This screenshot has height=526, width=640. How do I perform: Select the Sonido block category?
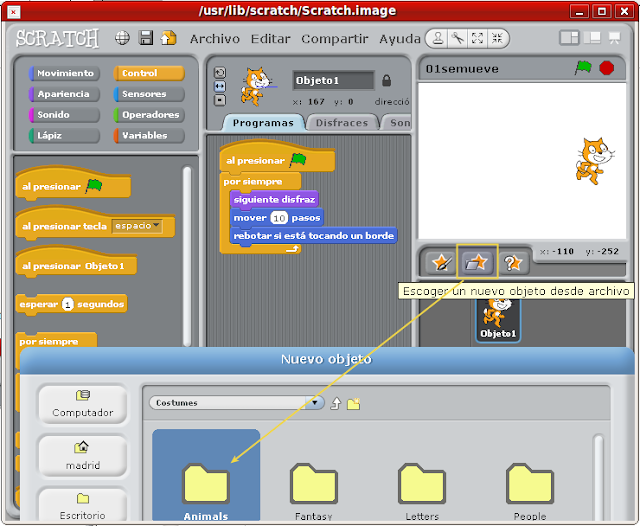click(64, 115)
